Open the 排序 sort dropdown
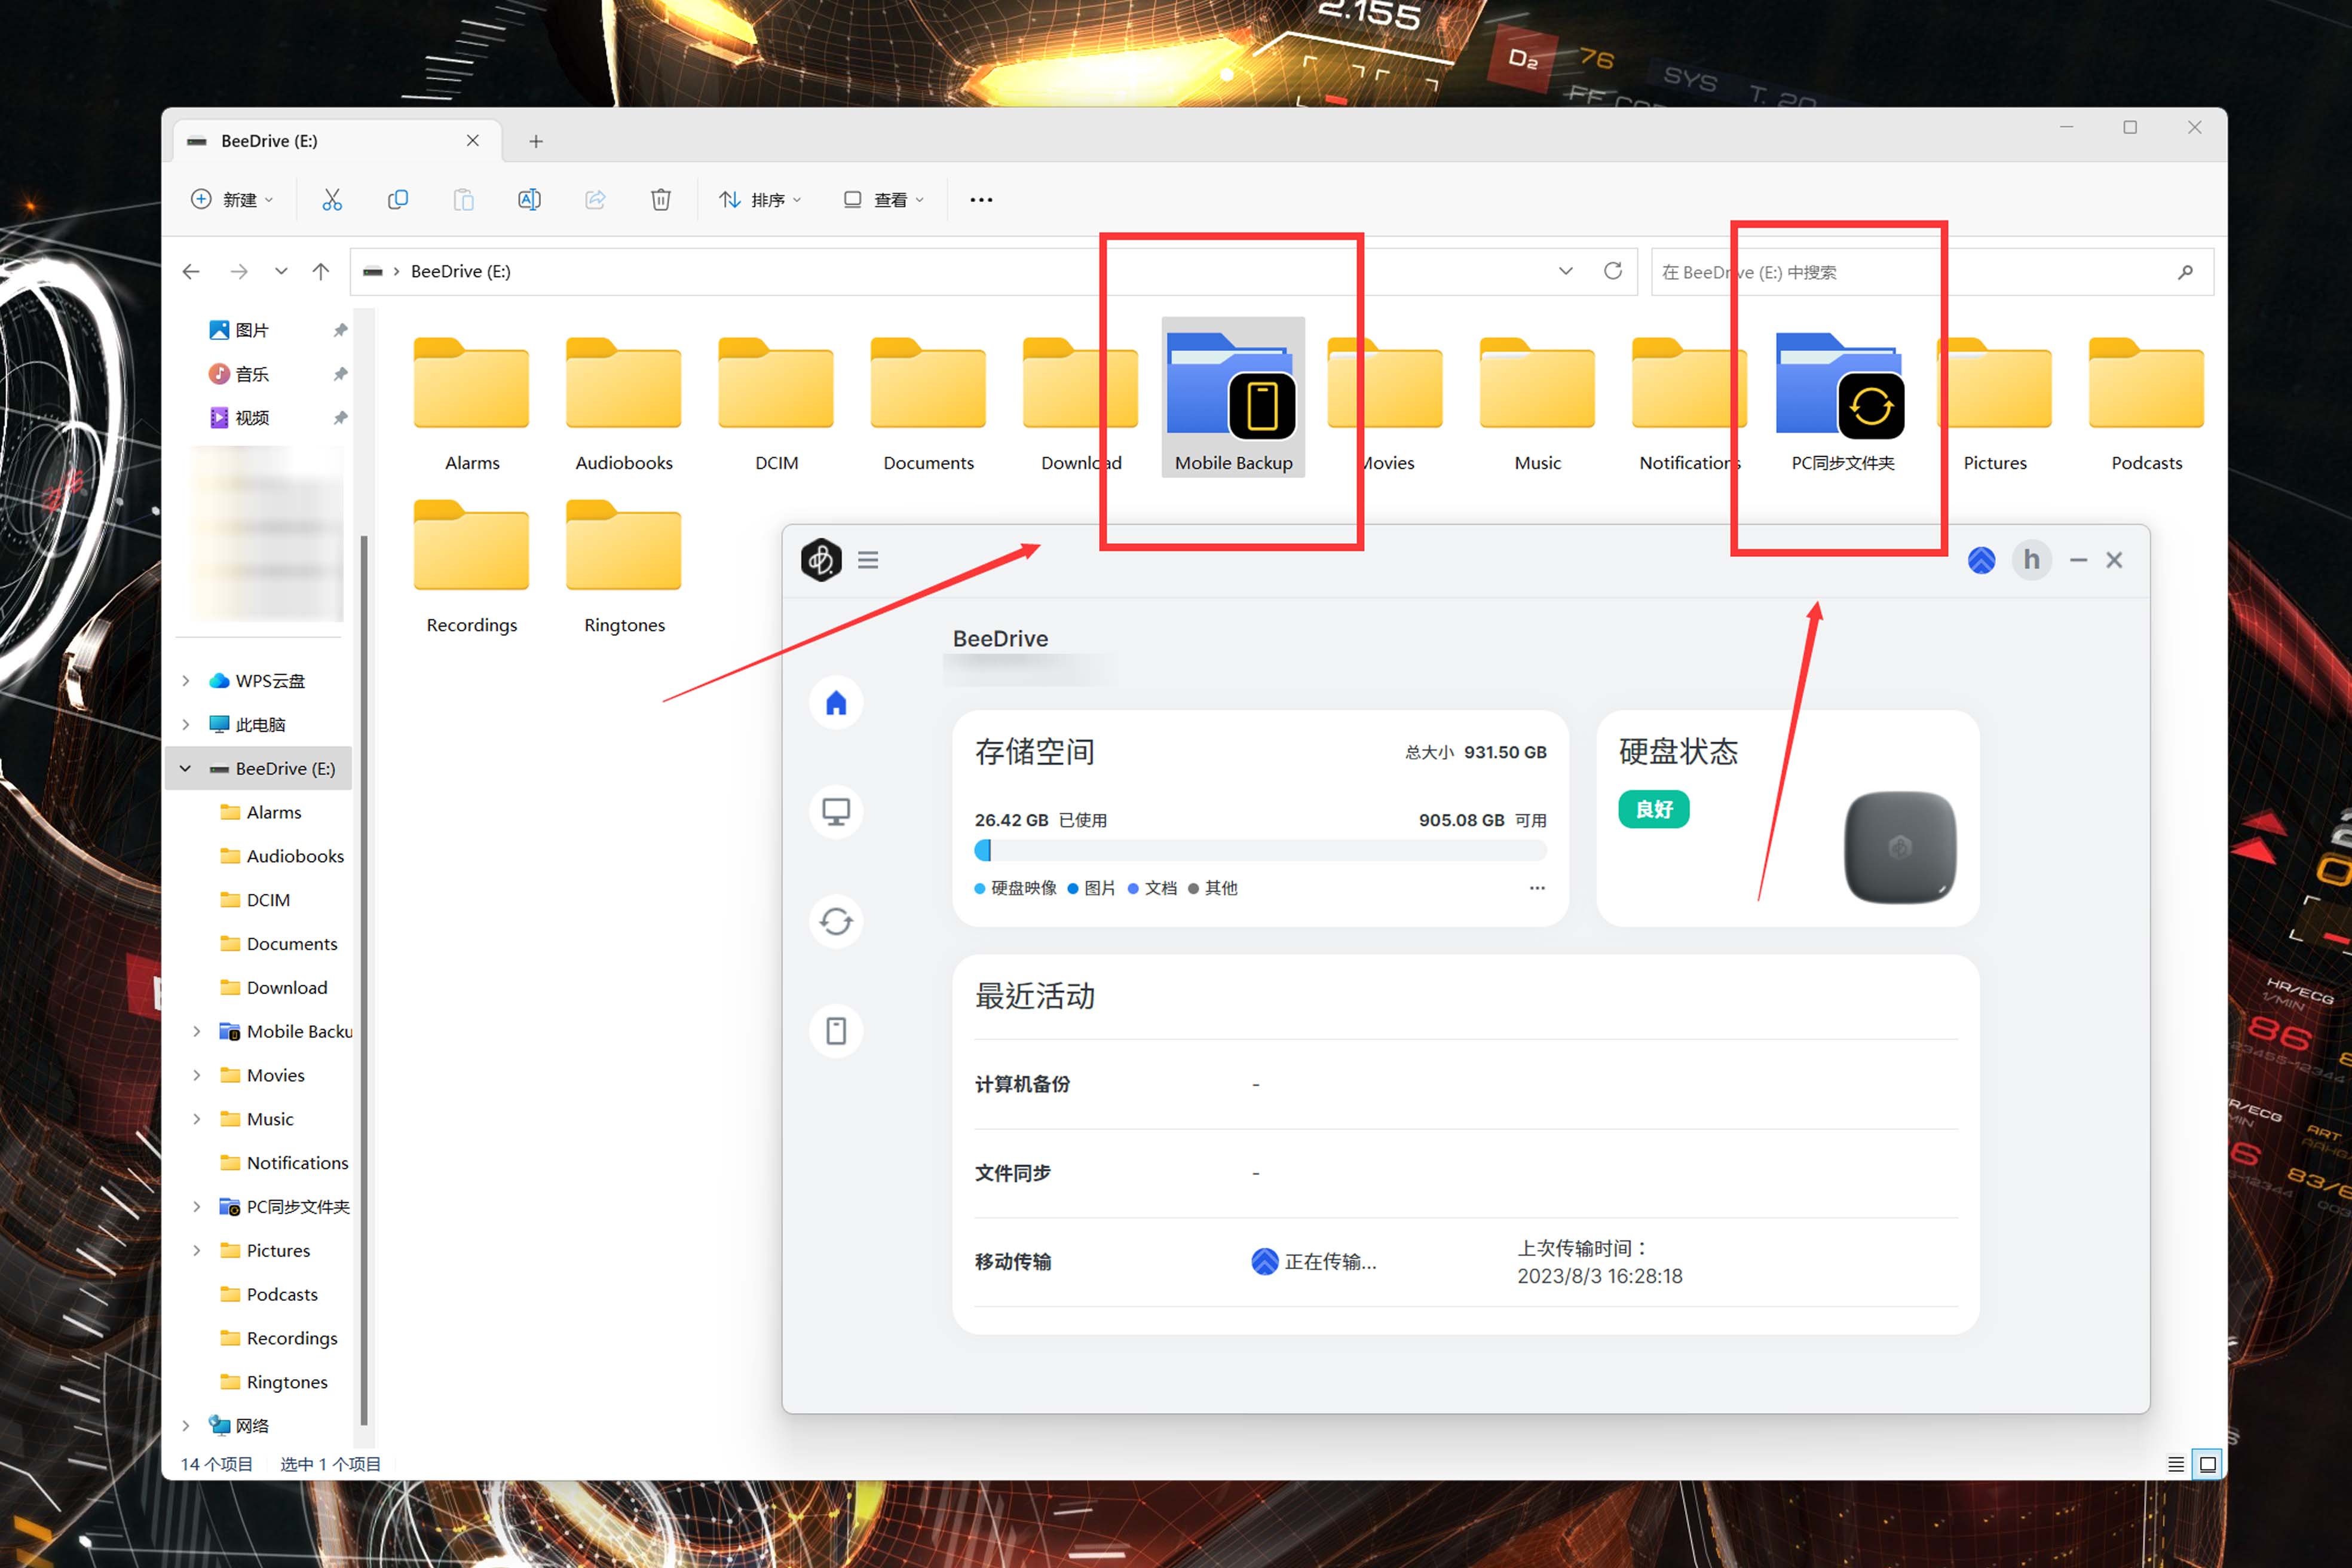2352x1568 pixels. pyautogui.click(x=760, y=200)
